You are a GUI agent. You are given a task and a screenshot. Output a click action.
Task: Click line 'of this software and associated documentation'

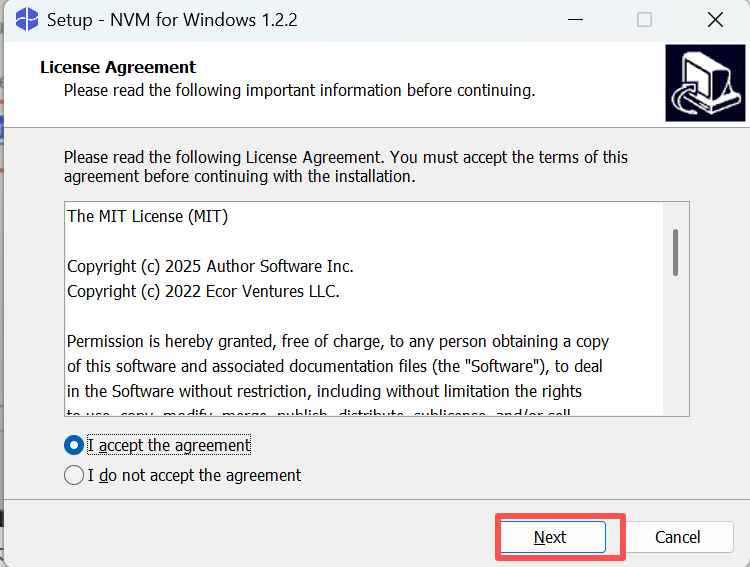334,366
